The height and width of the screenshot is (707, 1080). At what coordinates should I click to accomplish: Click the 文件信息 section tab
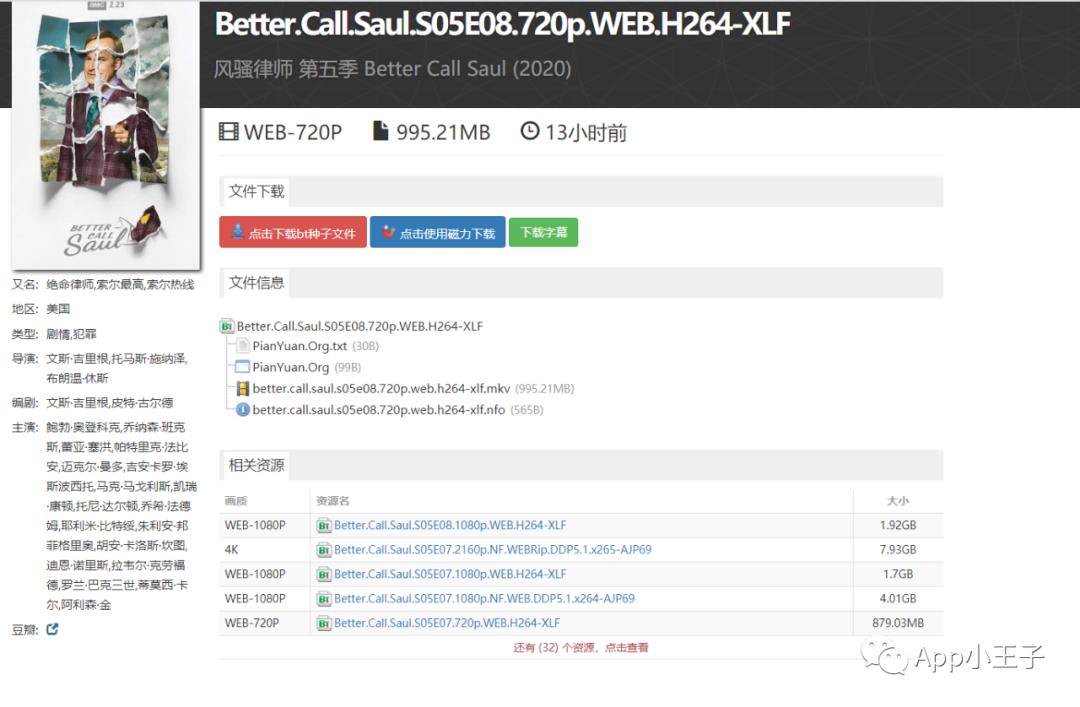point(256,283)
